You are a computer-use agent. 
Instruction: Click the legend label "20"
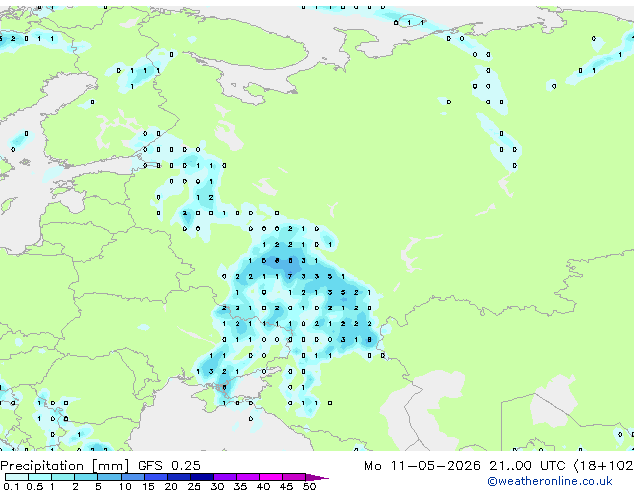tap(171, 486)
